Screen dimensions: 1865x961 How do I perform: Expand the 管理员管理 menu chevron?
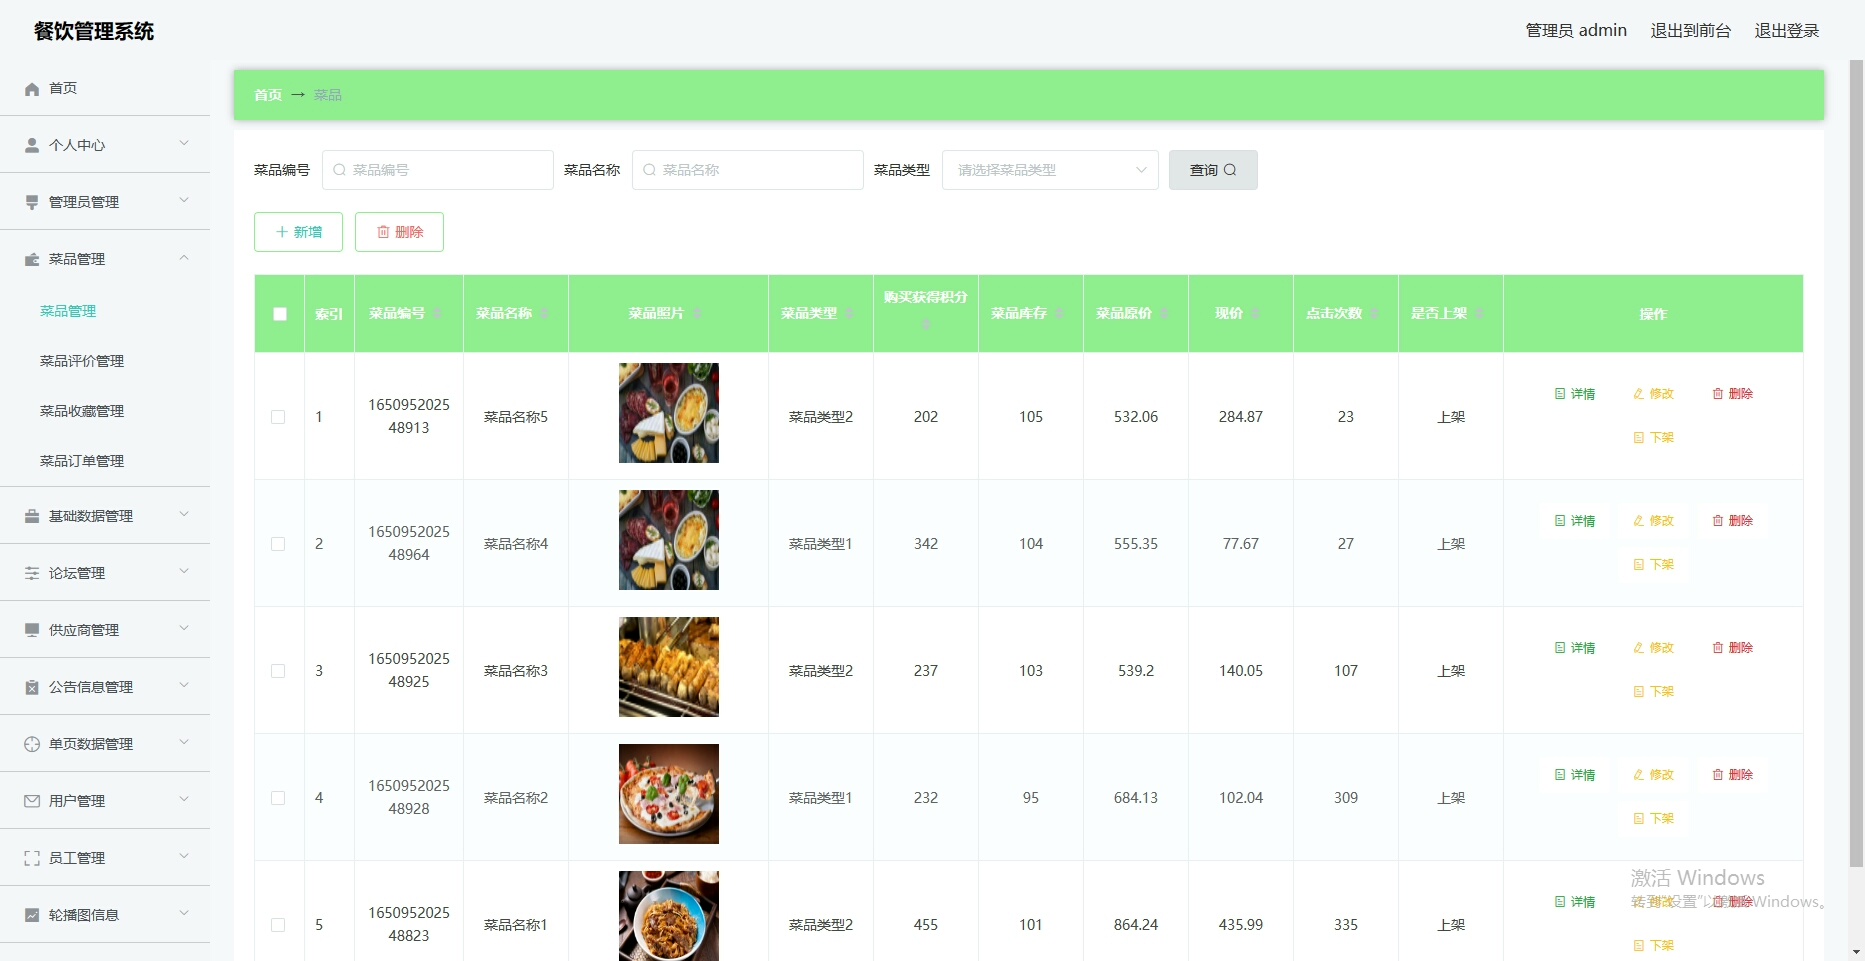[184, 200]
